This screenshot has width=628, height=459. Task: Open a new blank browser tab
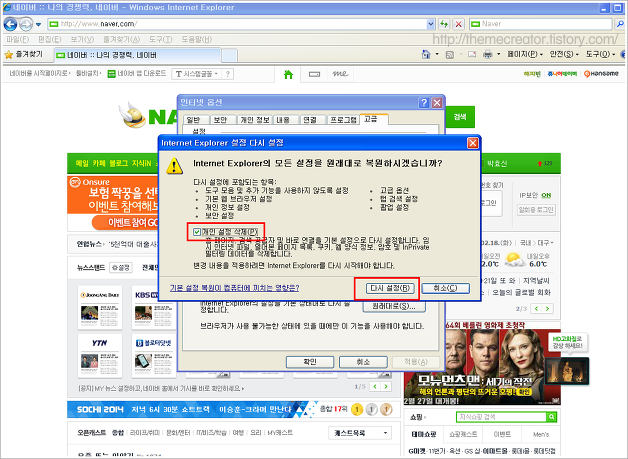[229, 55]
